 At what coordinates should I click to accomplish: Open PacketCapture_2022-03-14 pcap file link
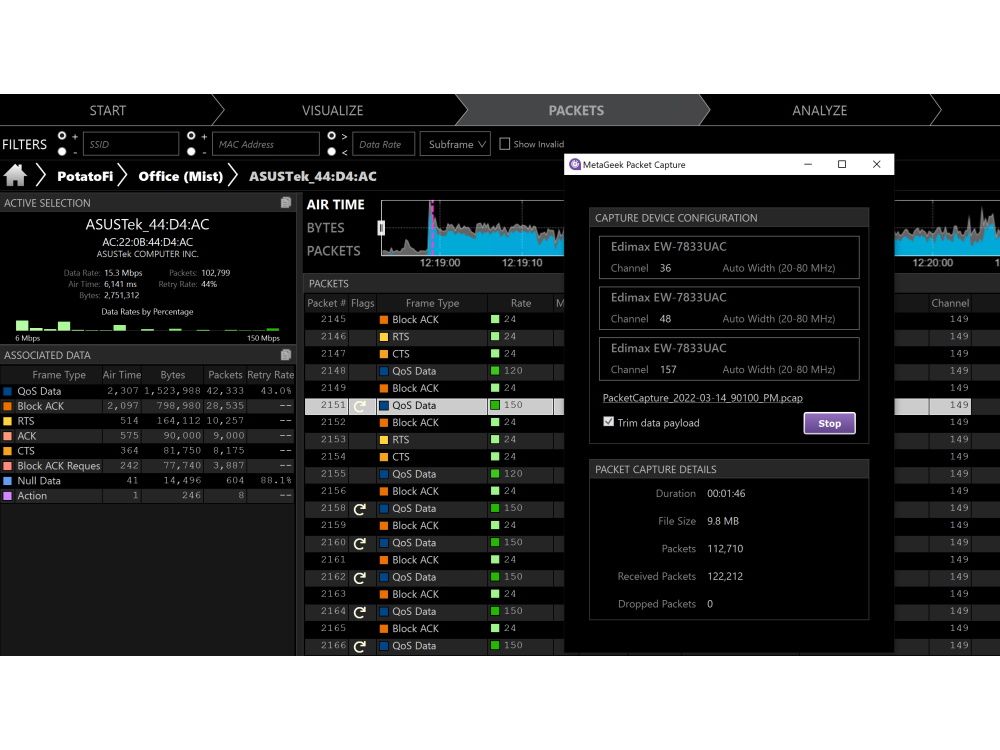click(x=702, y=398)
